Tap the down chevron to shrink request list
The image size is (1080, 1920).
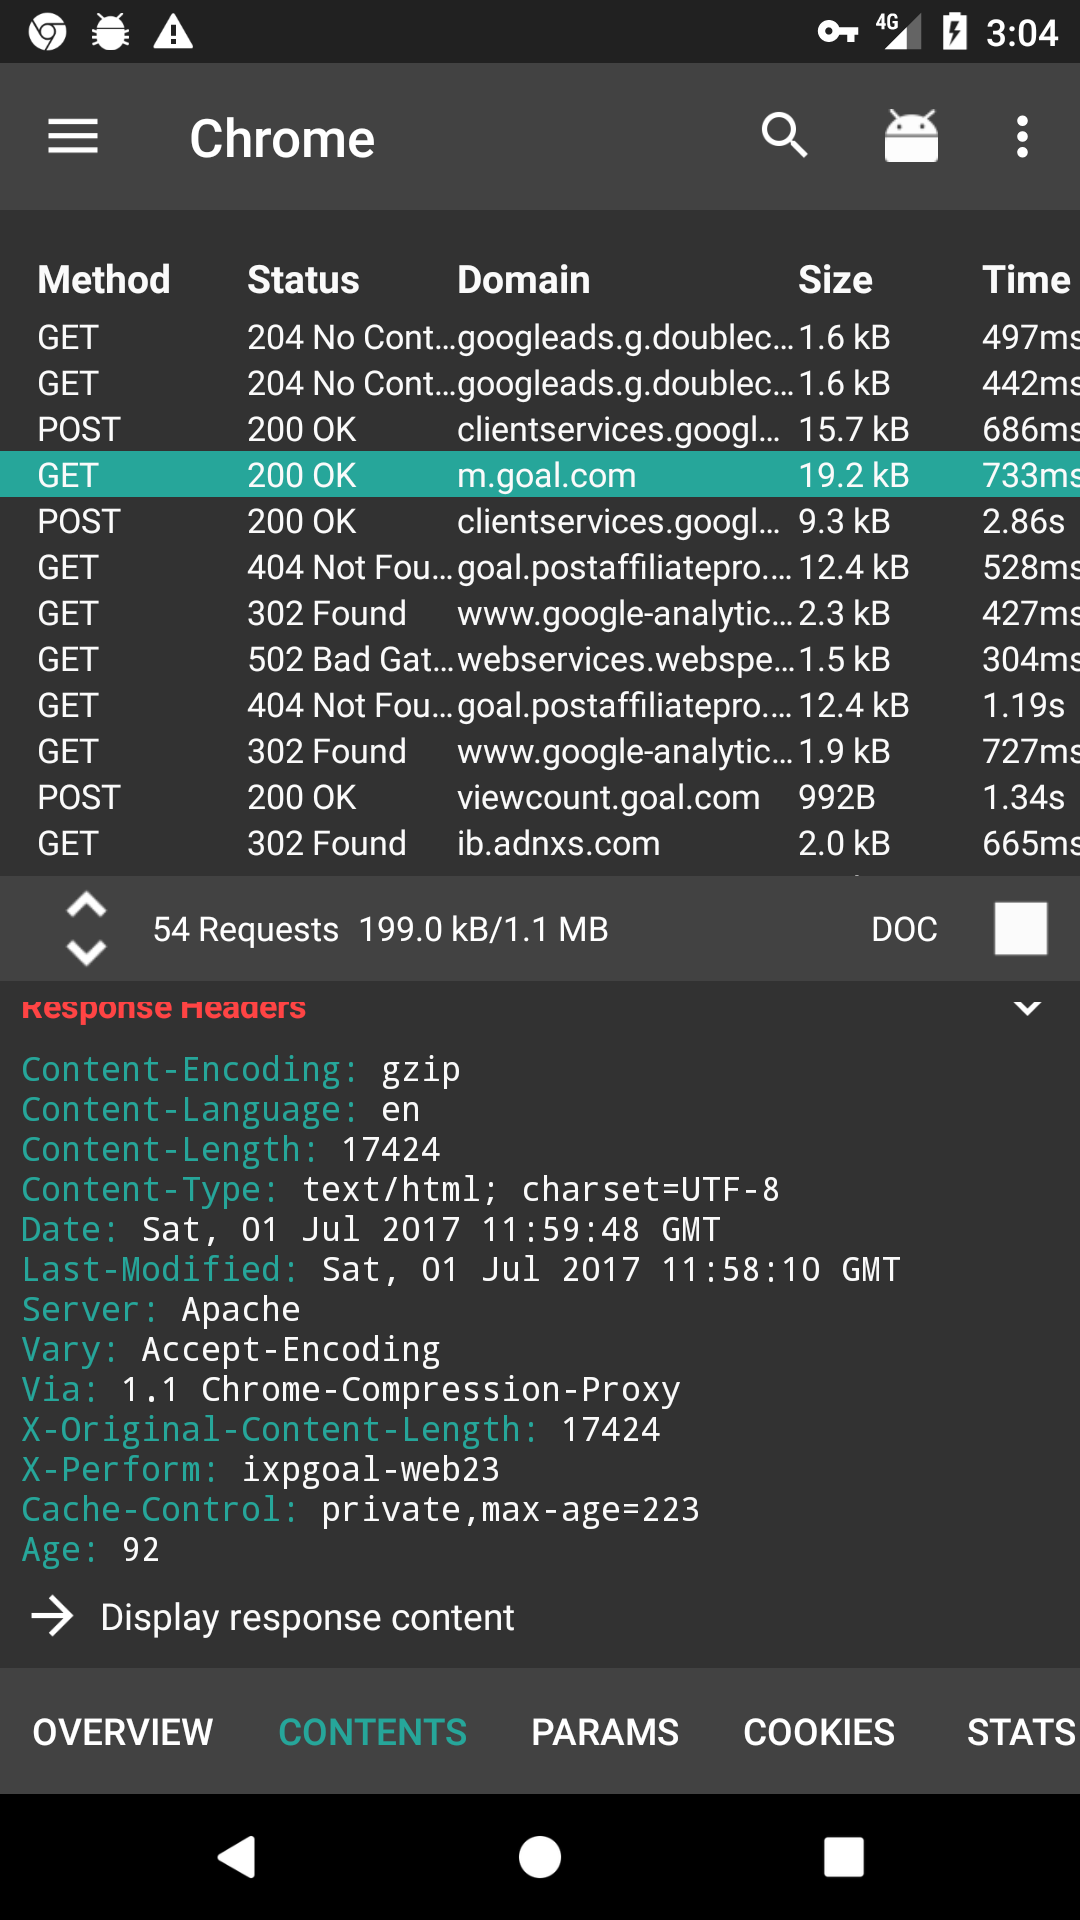click(x=86, y=952)
